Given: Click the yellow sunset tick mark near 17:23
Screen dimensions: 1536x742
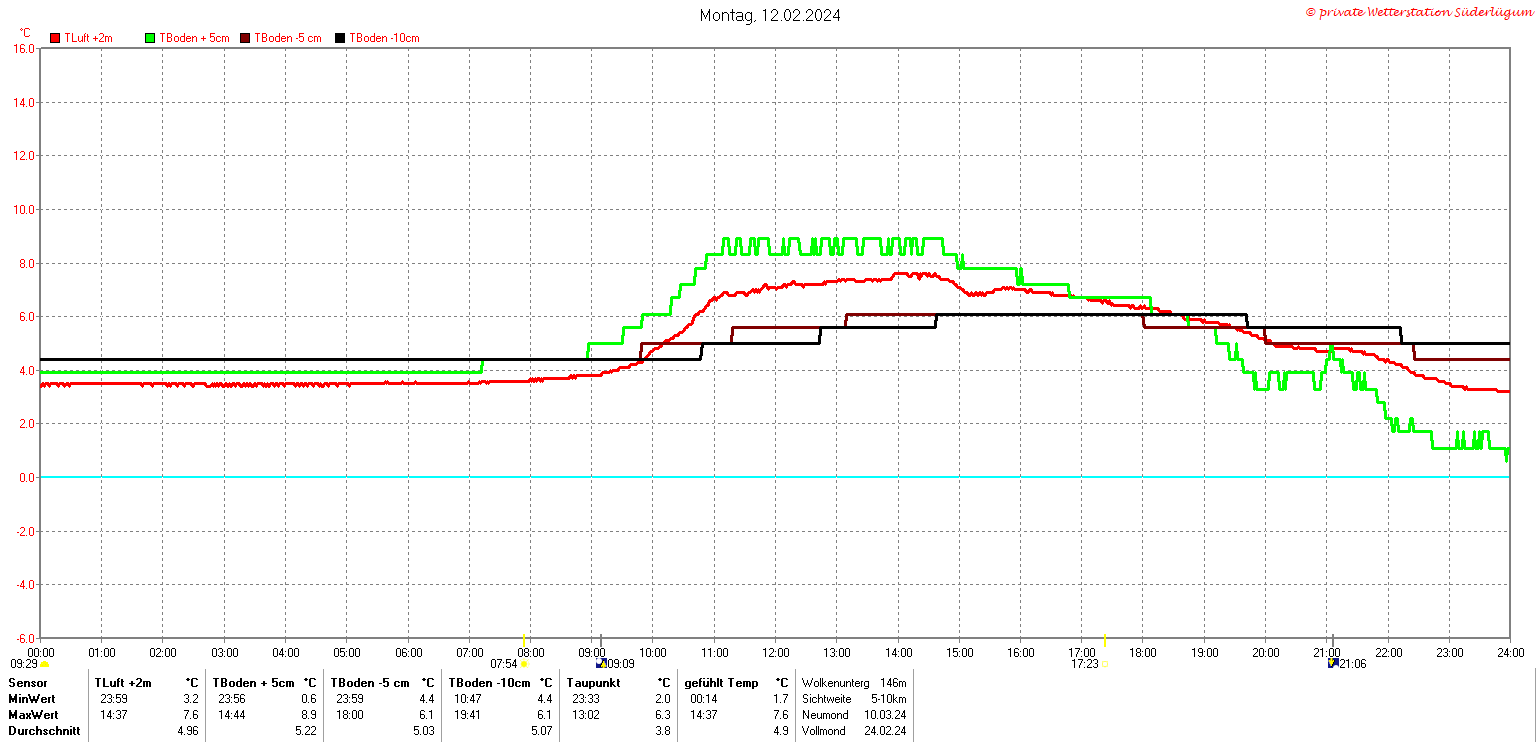Looking at the screenshot, I should (x=1104, y=640).
